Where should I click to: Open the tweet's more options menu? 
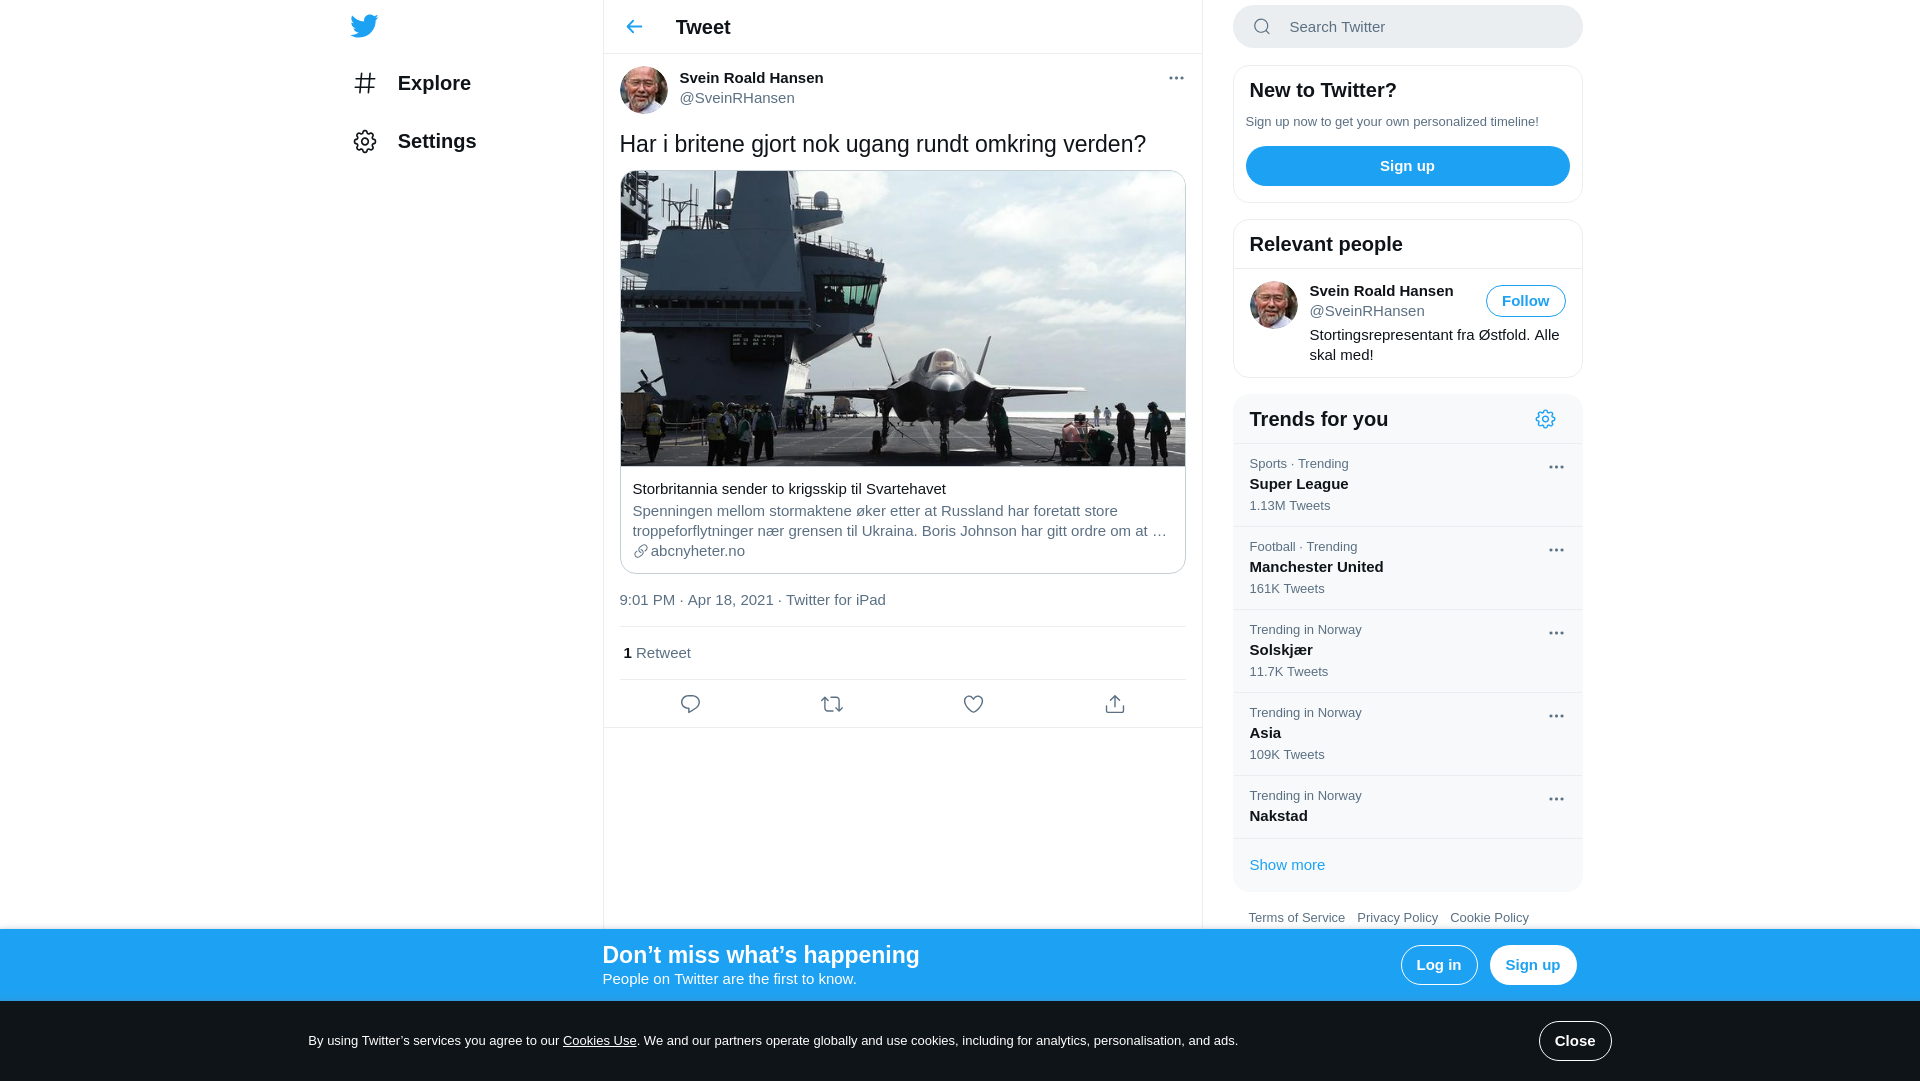click(x=1176, y=78)
